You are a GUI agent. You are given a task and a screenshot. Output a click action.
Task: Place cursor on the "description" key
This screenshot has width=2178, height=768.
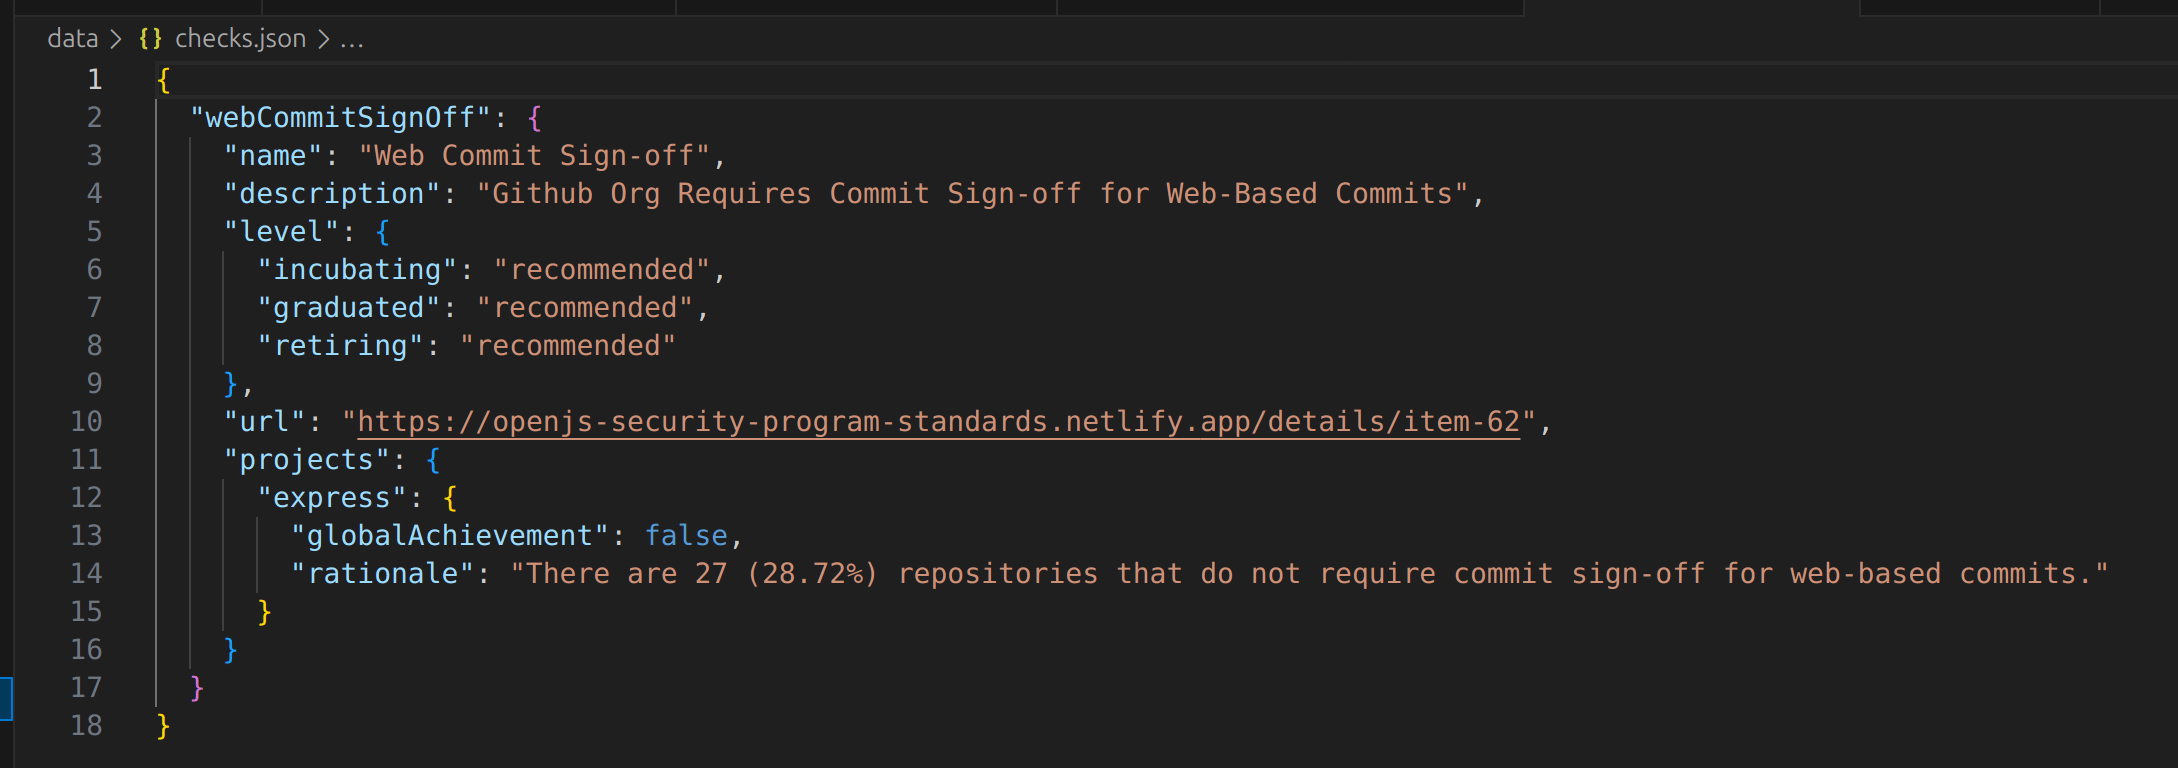click(331, 194)
